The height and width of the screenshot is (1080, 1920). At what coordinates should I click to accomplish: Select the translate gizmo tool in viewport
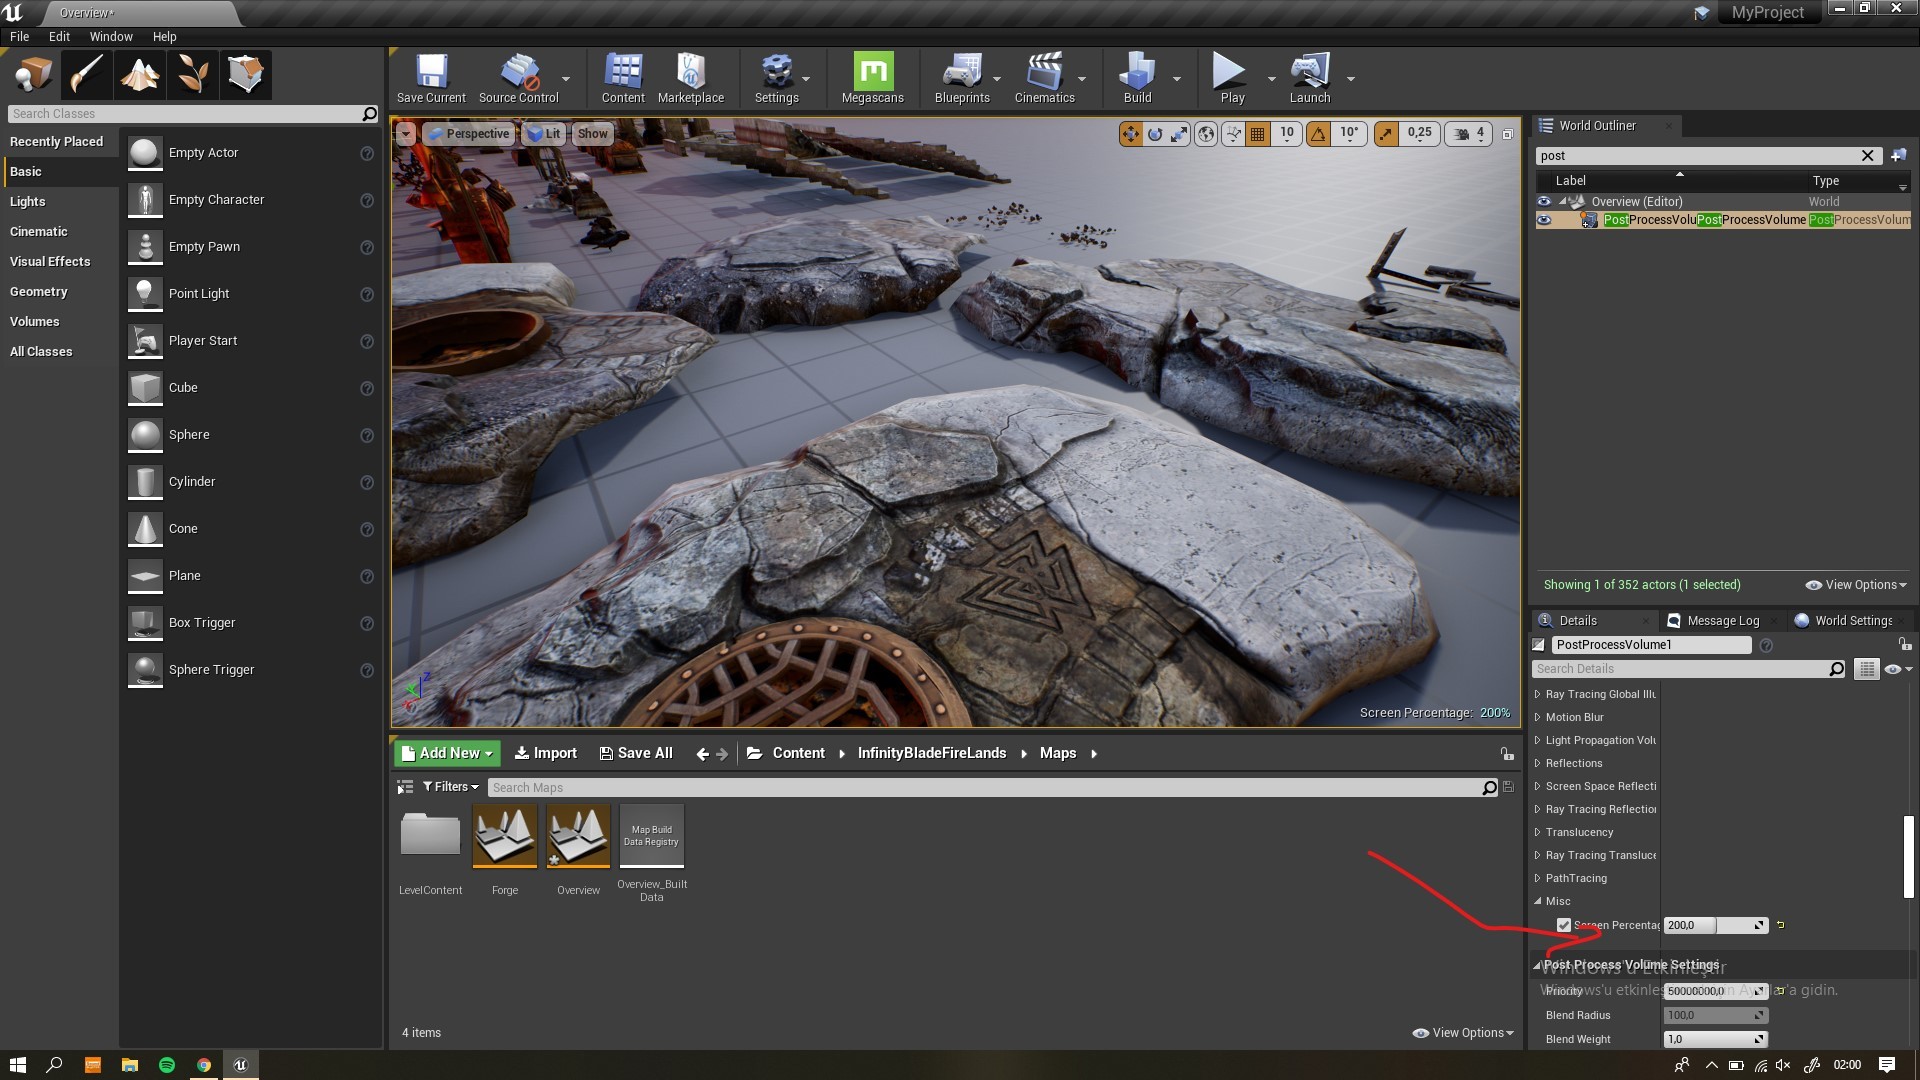(1131, 134)
